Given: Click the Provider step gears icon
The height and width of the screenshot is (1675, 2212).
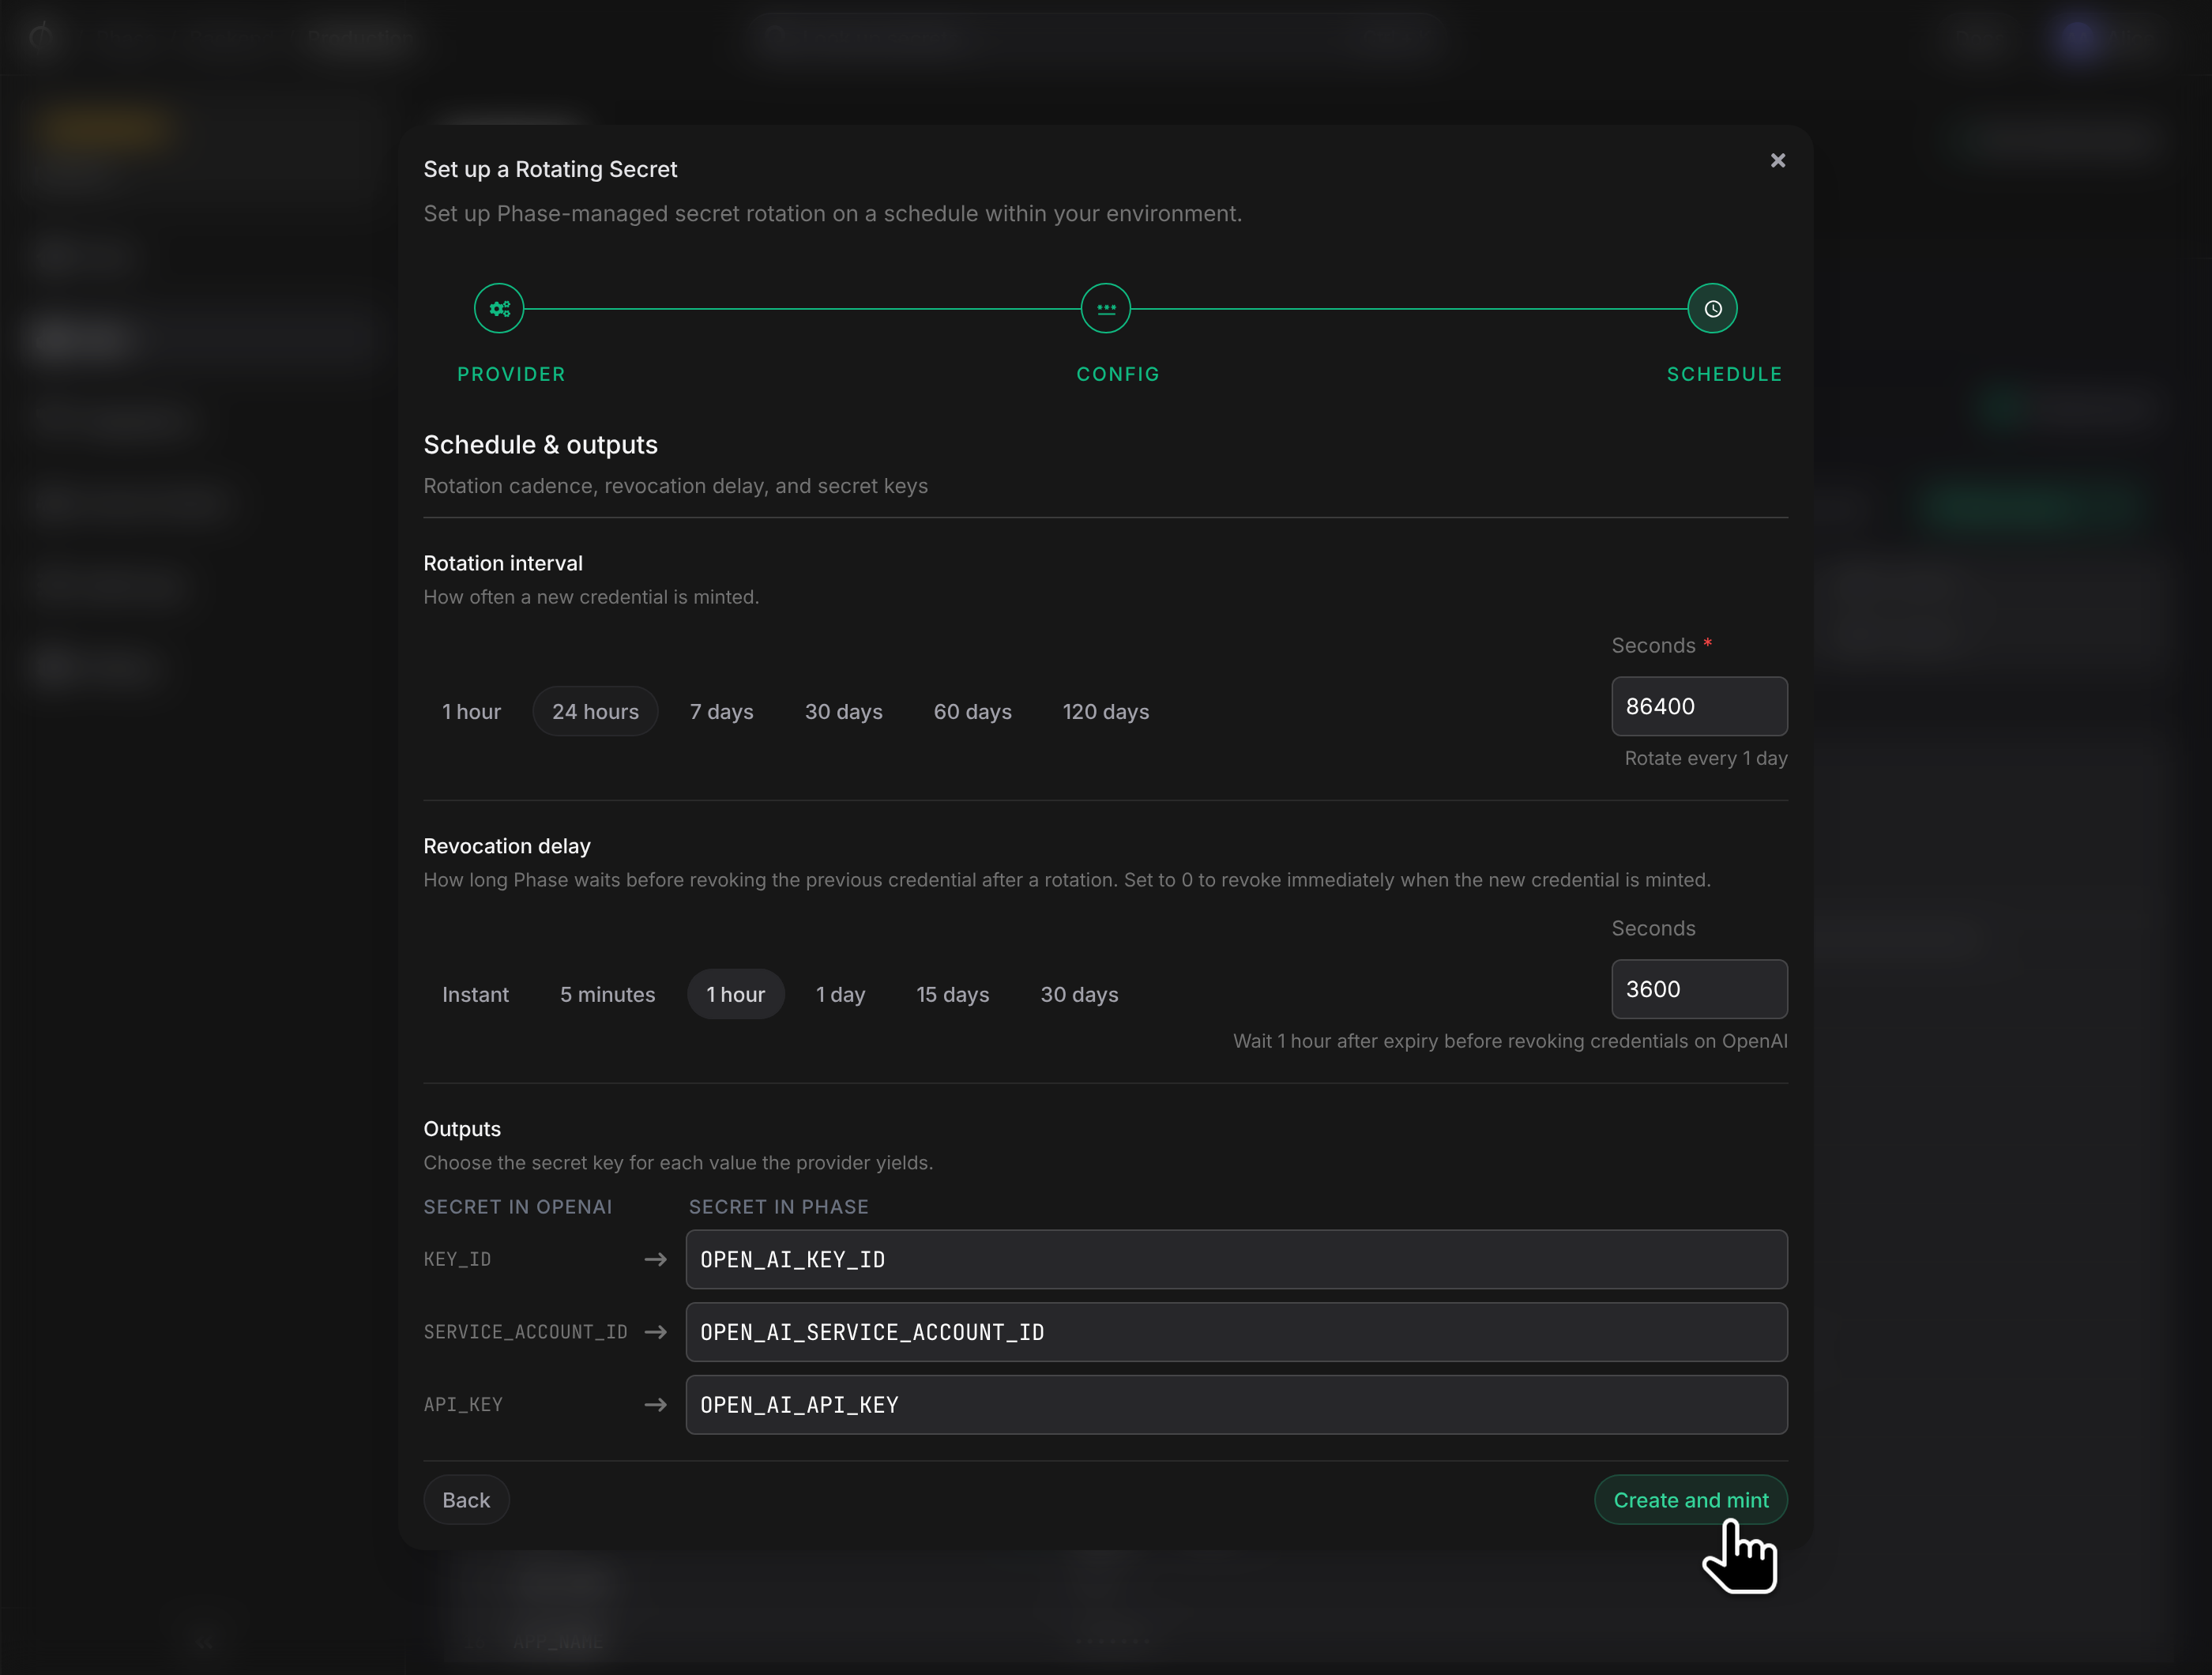Looking at the screenshot, I should coord(499,309).
